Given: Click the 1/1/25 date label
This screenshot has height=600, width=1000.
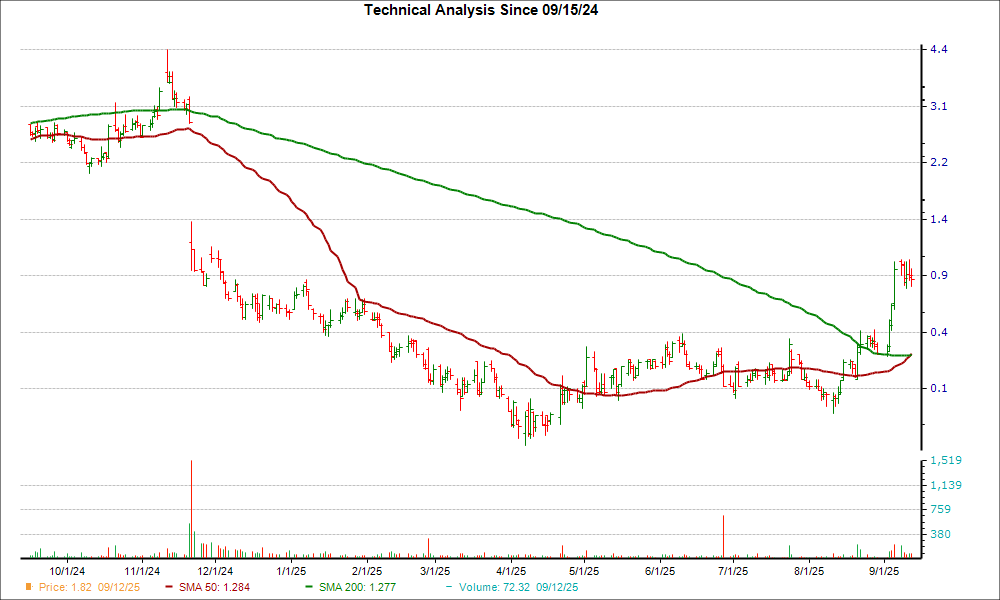Looking at the screenshot, I should [290, 571].
